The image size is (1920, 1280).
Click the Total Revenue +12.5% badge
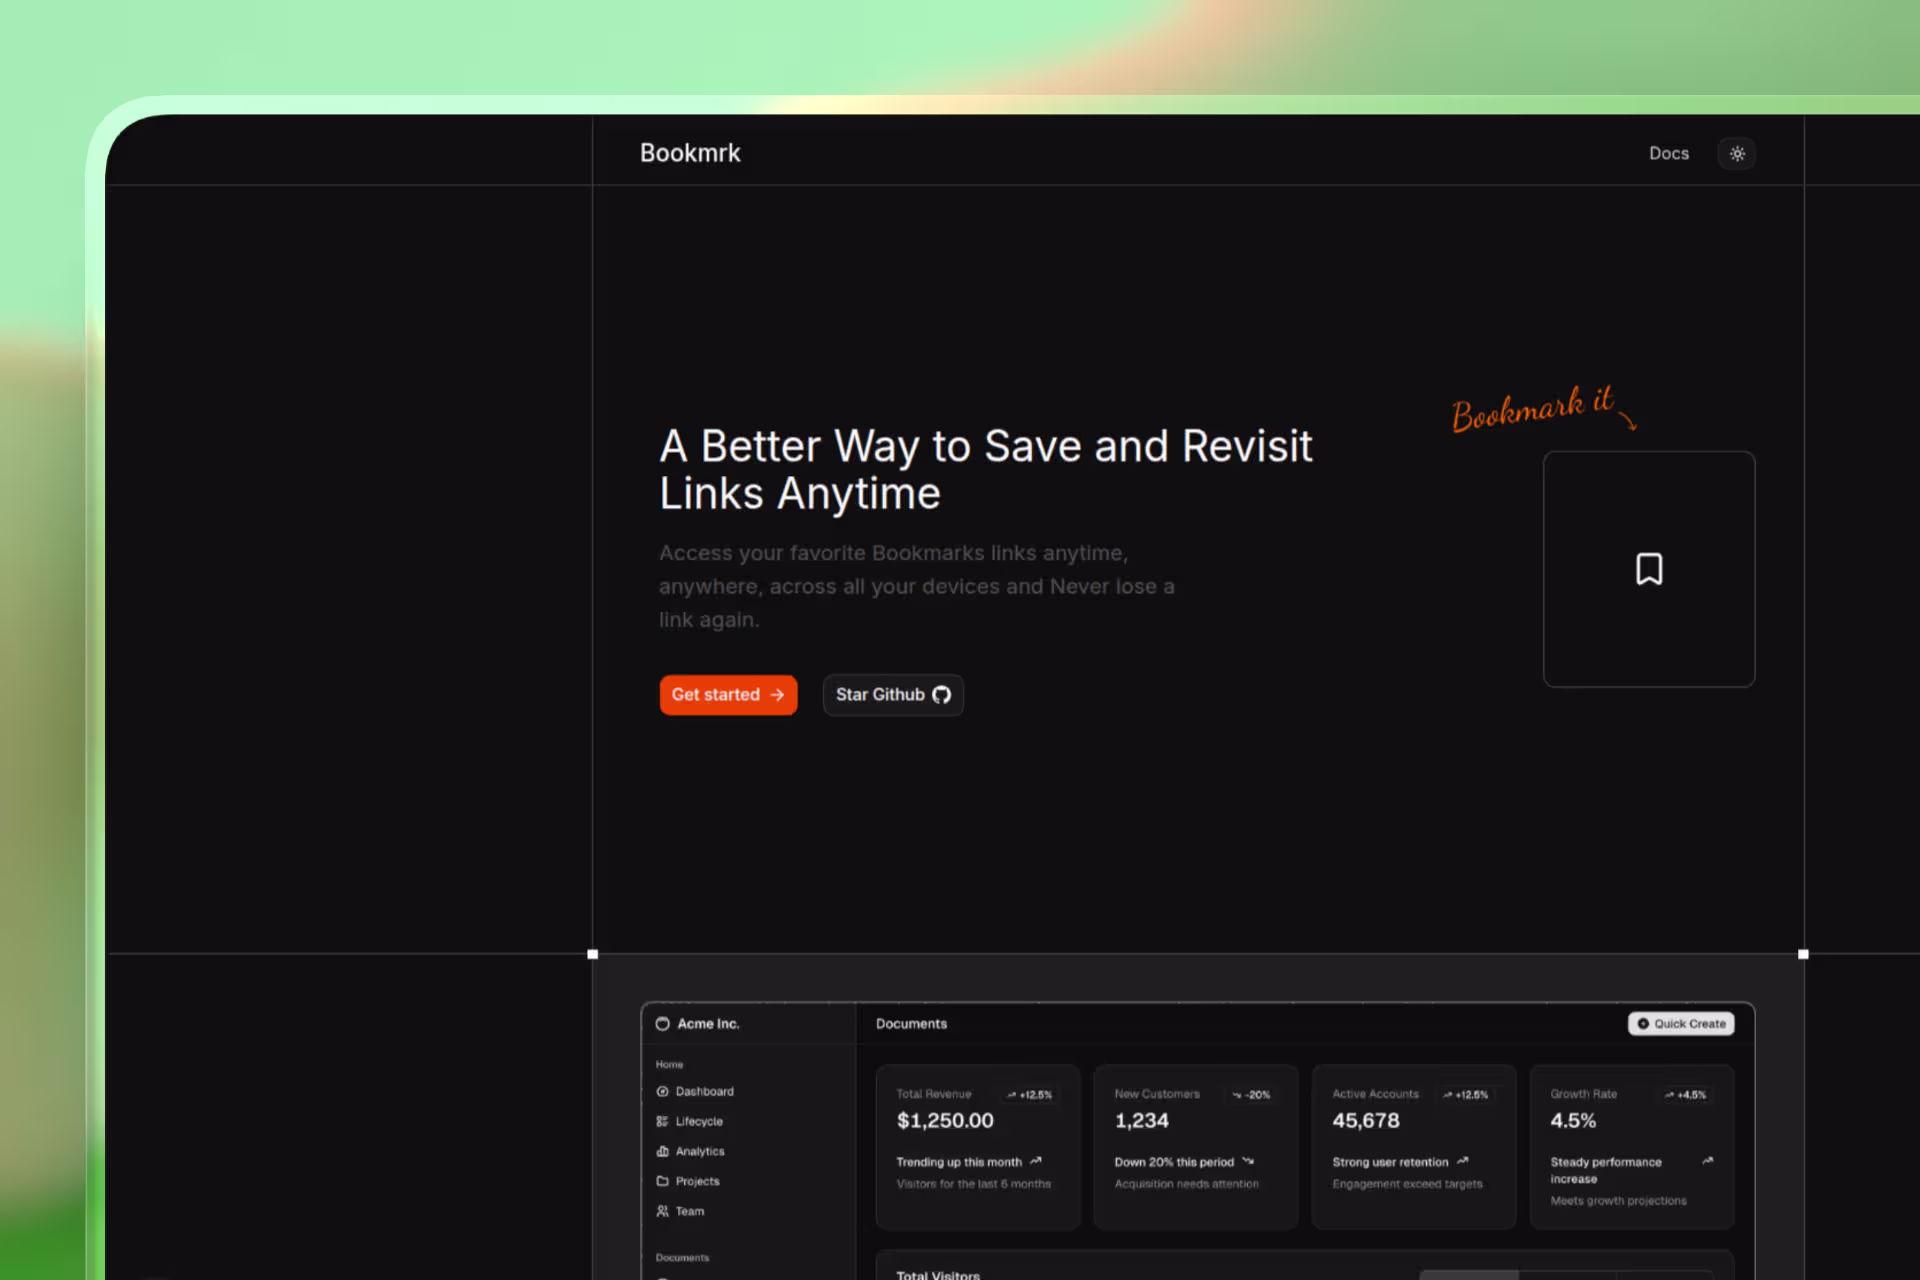point(1030,1095)
